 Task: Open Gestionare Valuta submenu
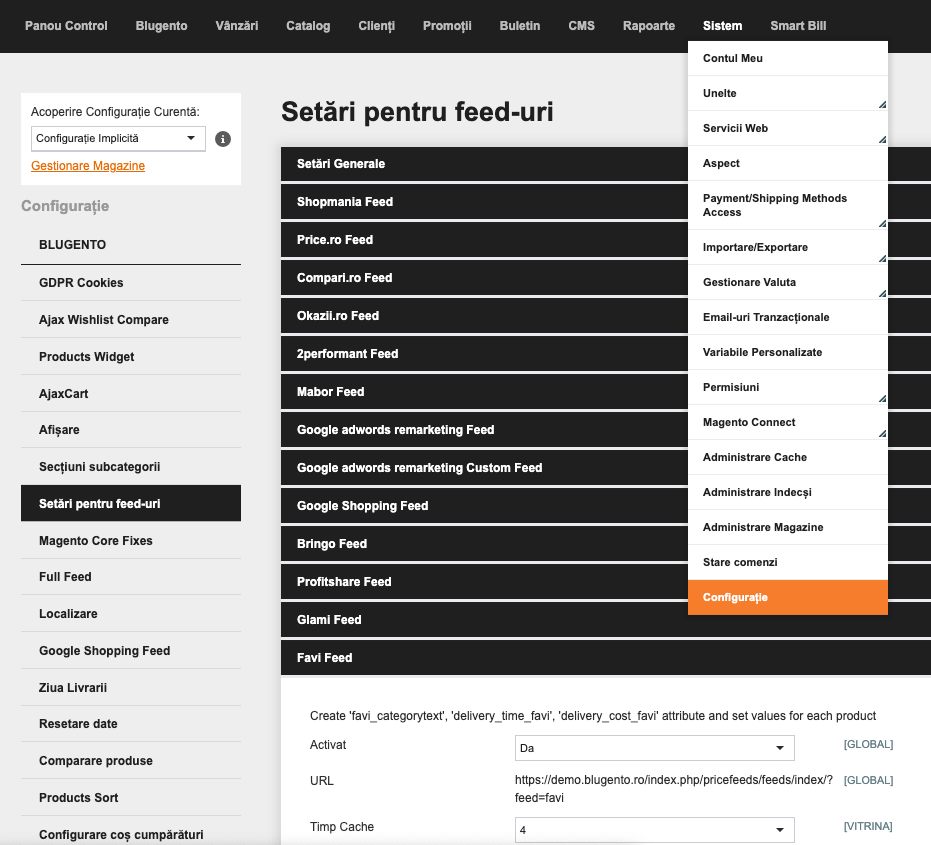coord(787,282)
